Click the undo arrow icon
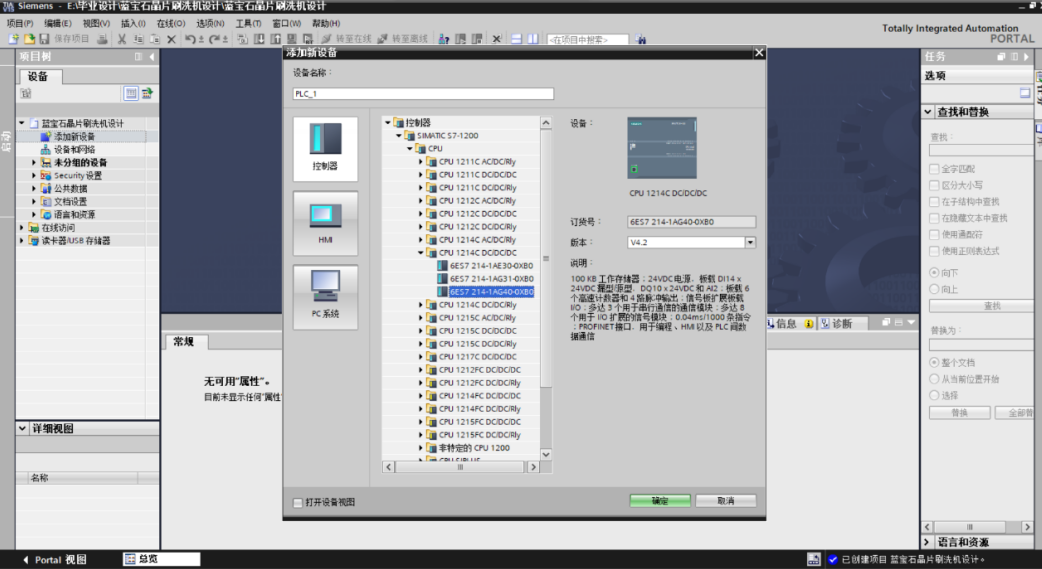1042x569 pixels. [190, 39]
